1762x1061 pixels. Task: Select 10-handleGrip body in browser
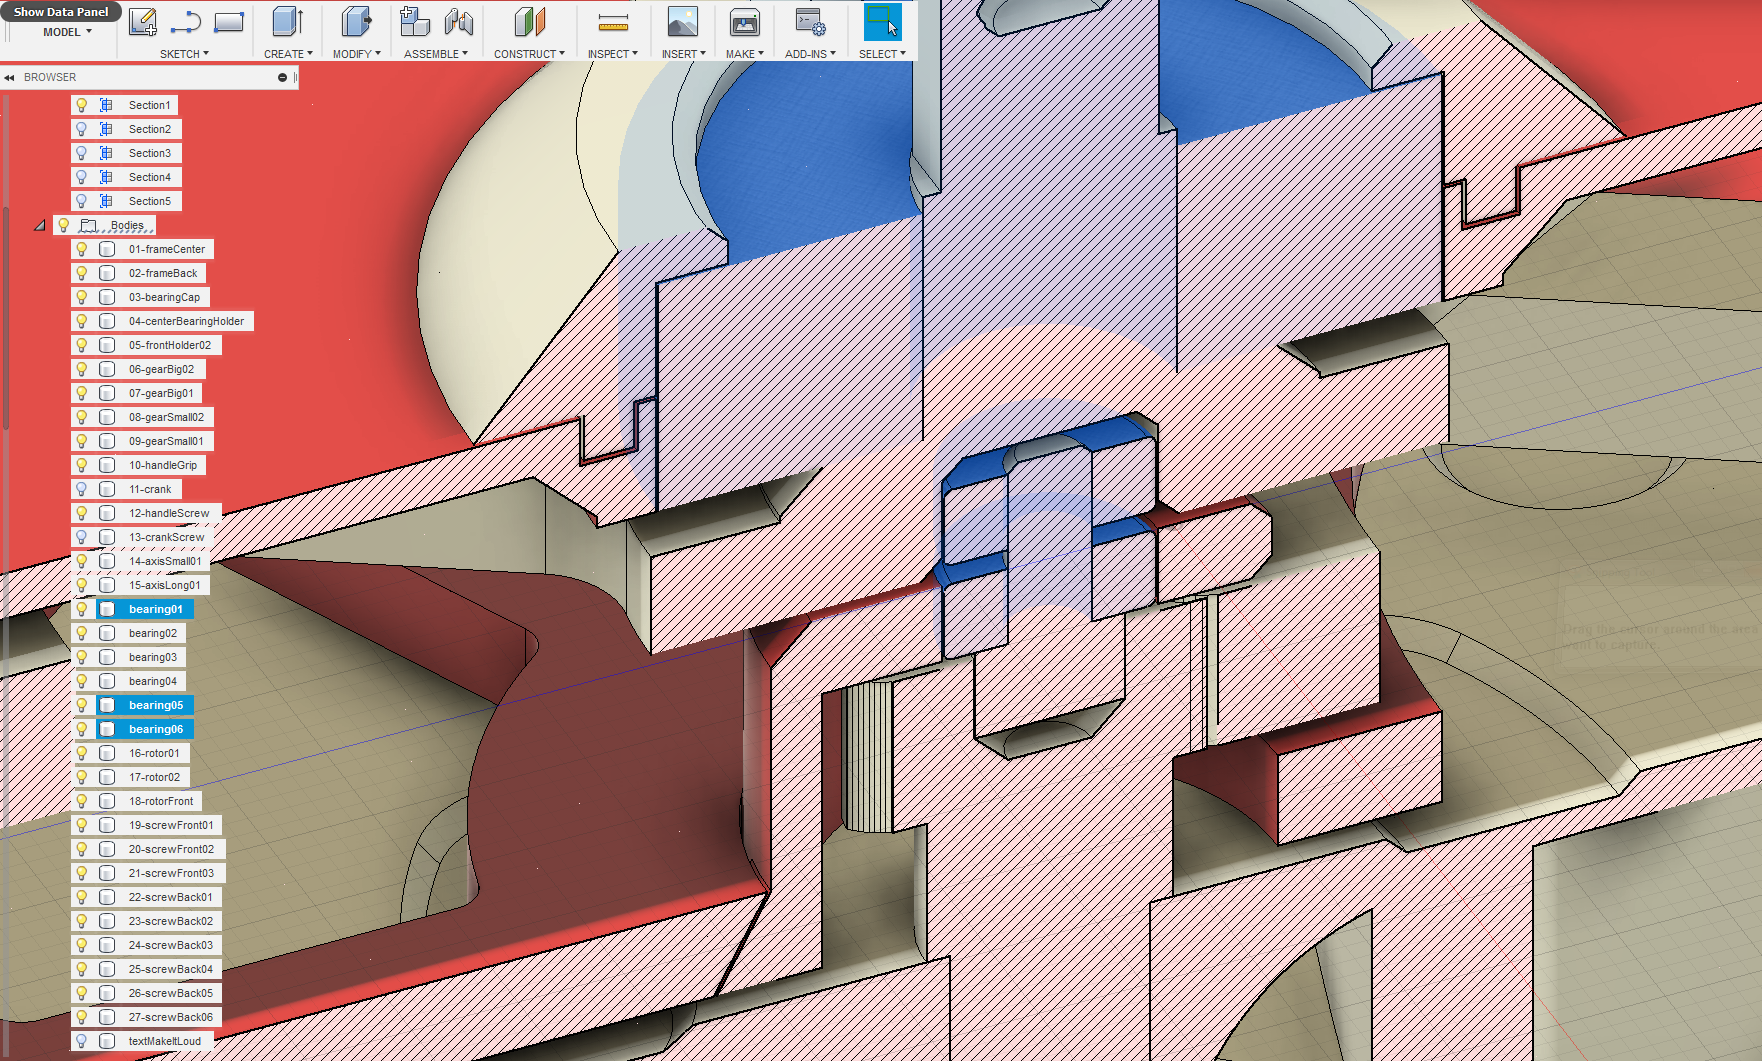click(163, 465)
